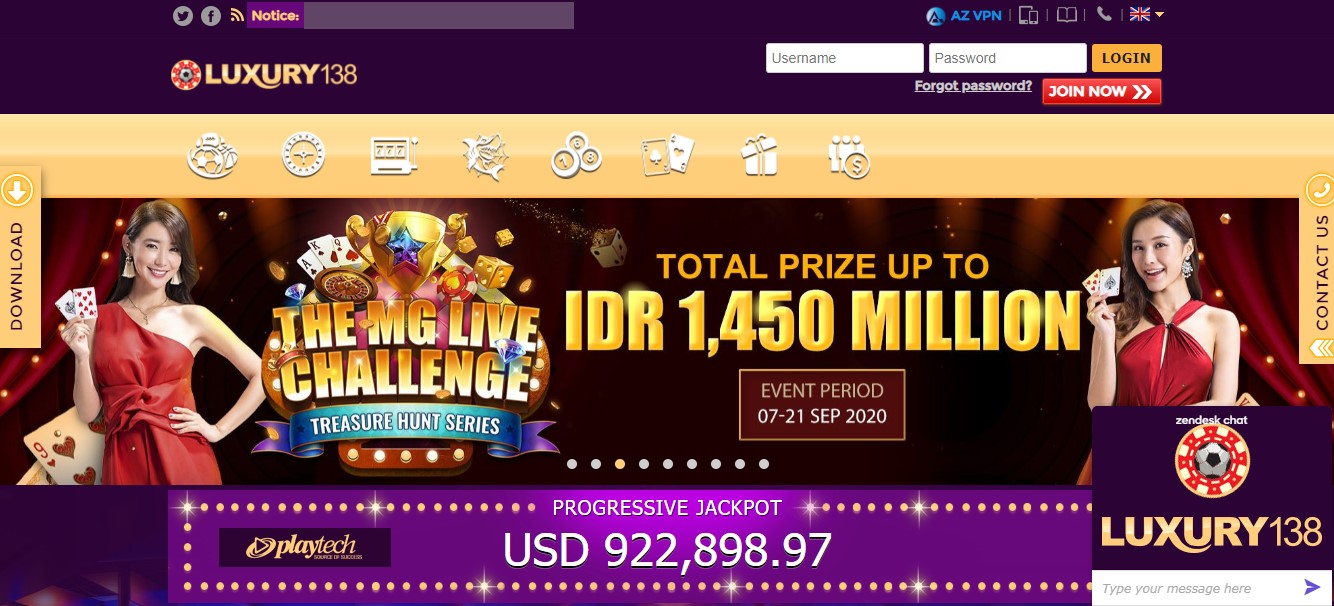Click into the Username input field
This screenshot has width=1334, height=606.
(x=845, y=58)
